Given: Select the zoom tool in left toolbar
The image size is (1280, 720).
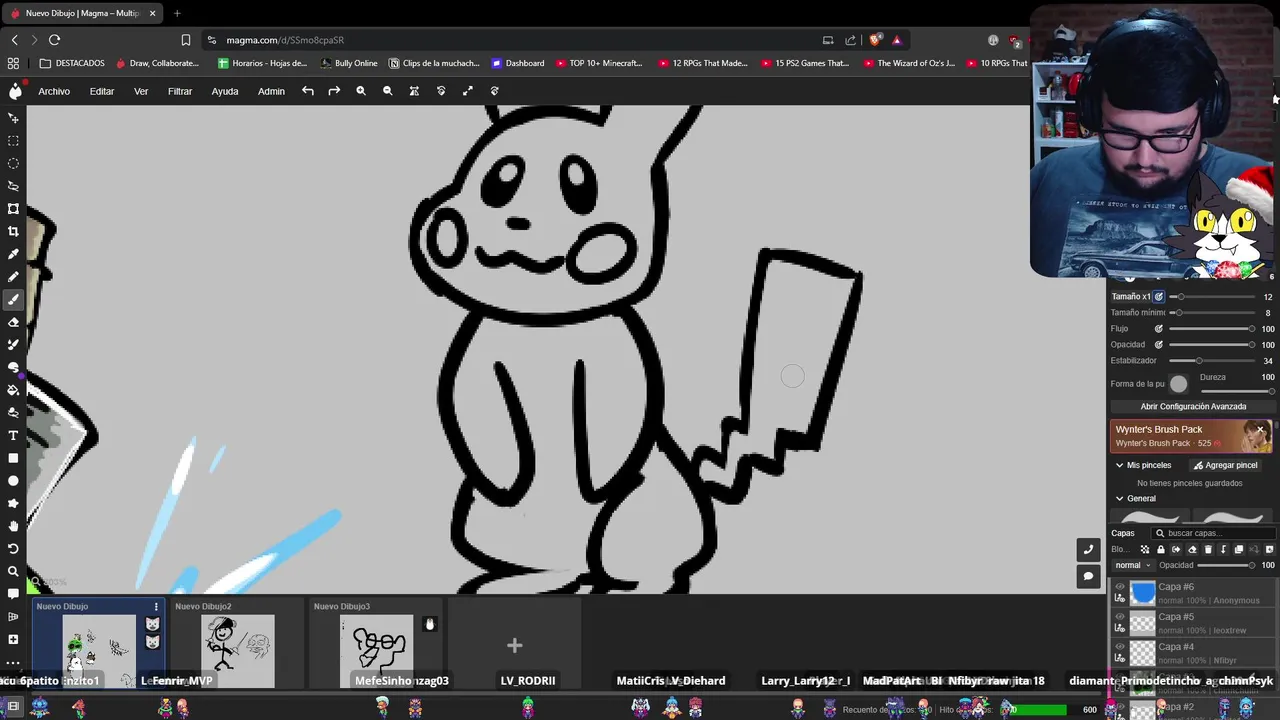Looking at the screenshot, I should click(x=13, y=571).
